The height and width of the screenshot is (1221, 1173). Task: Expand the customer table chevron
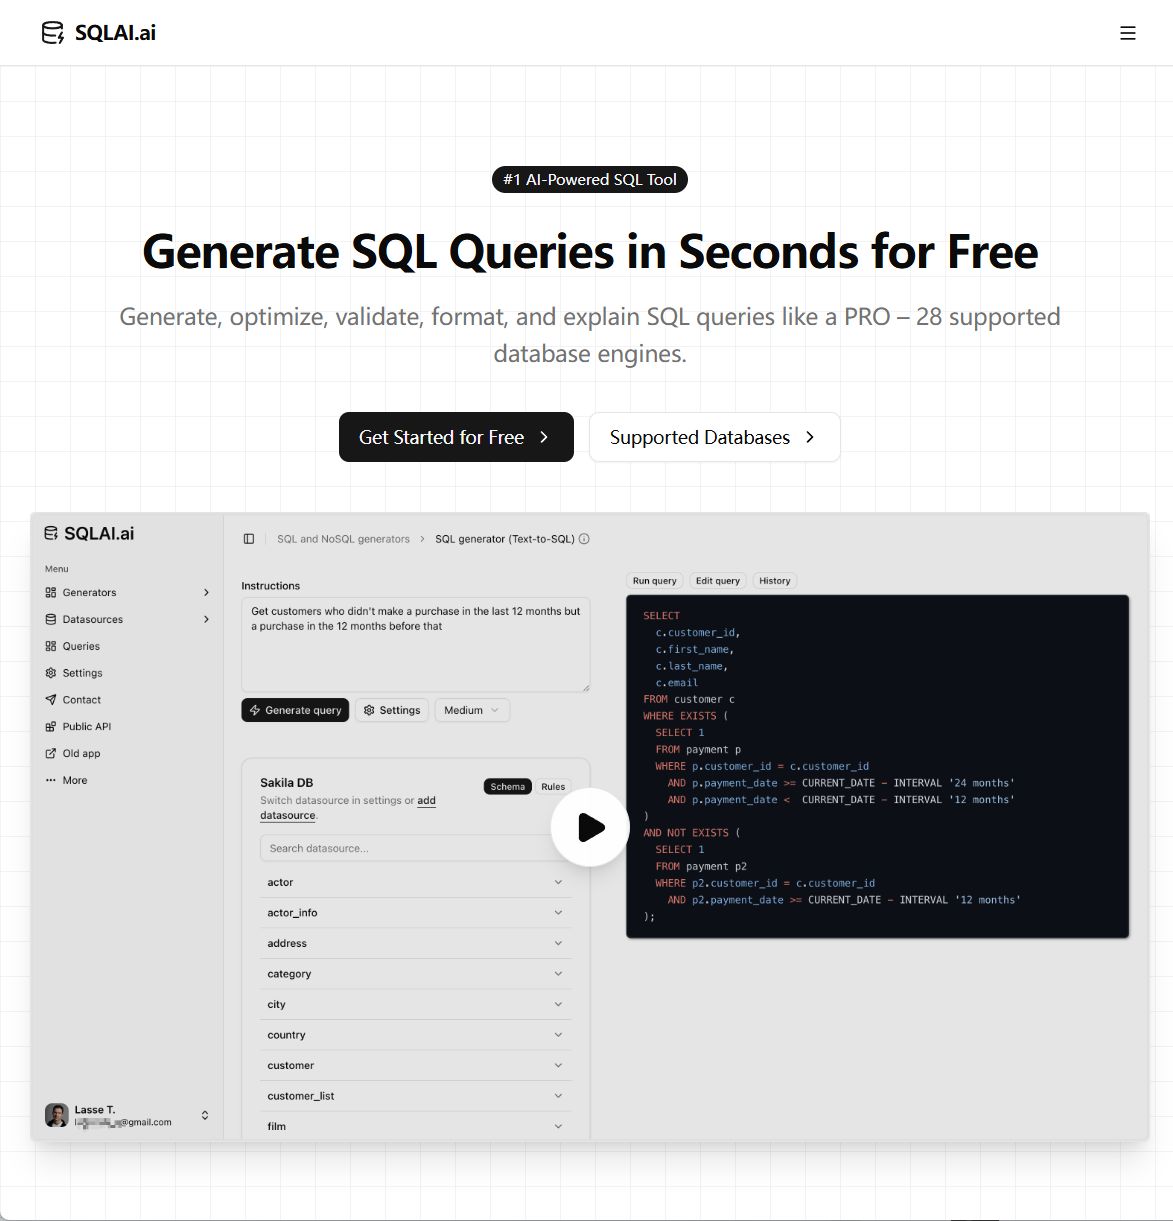click(x=558, y=1065)
